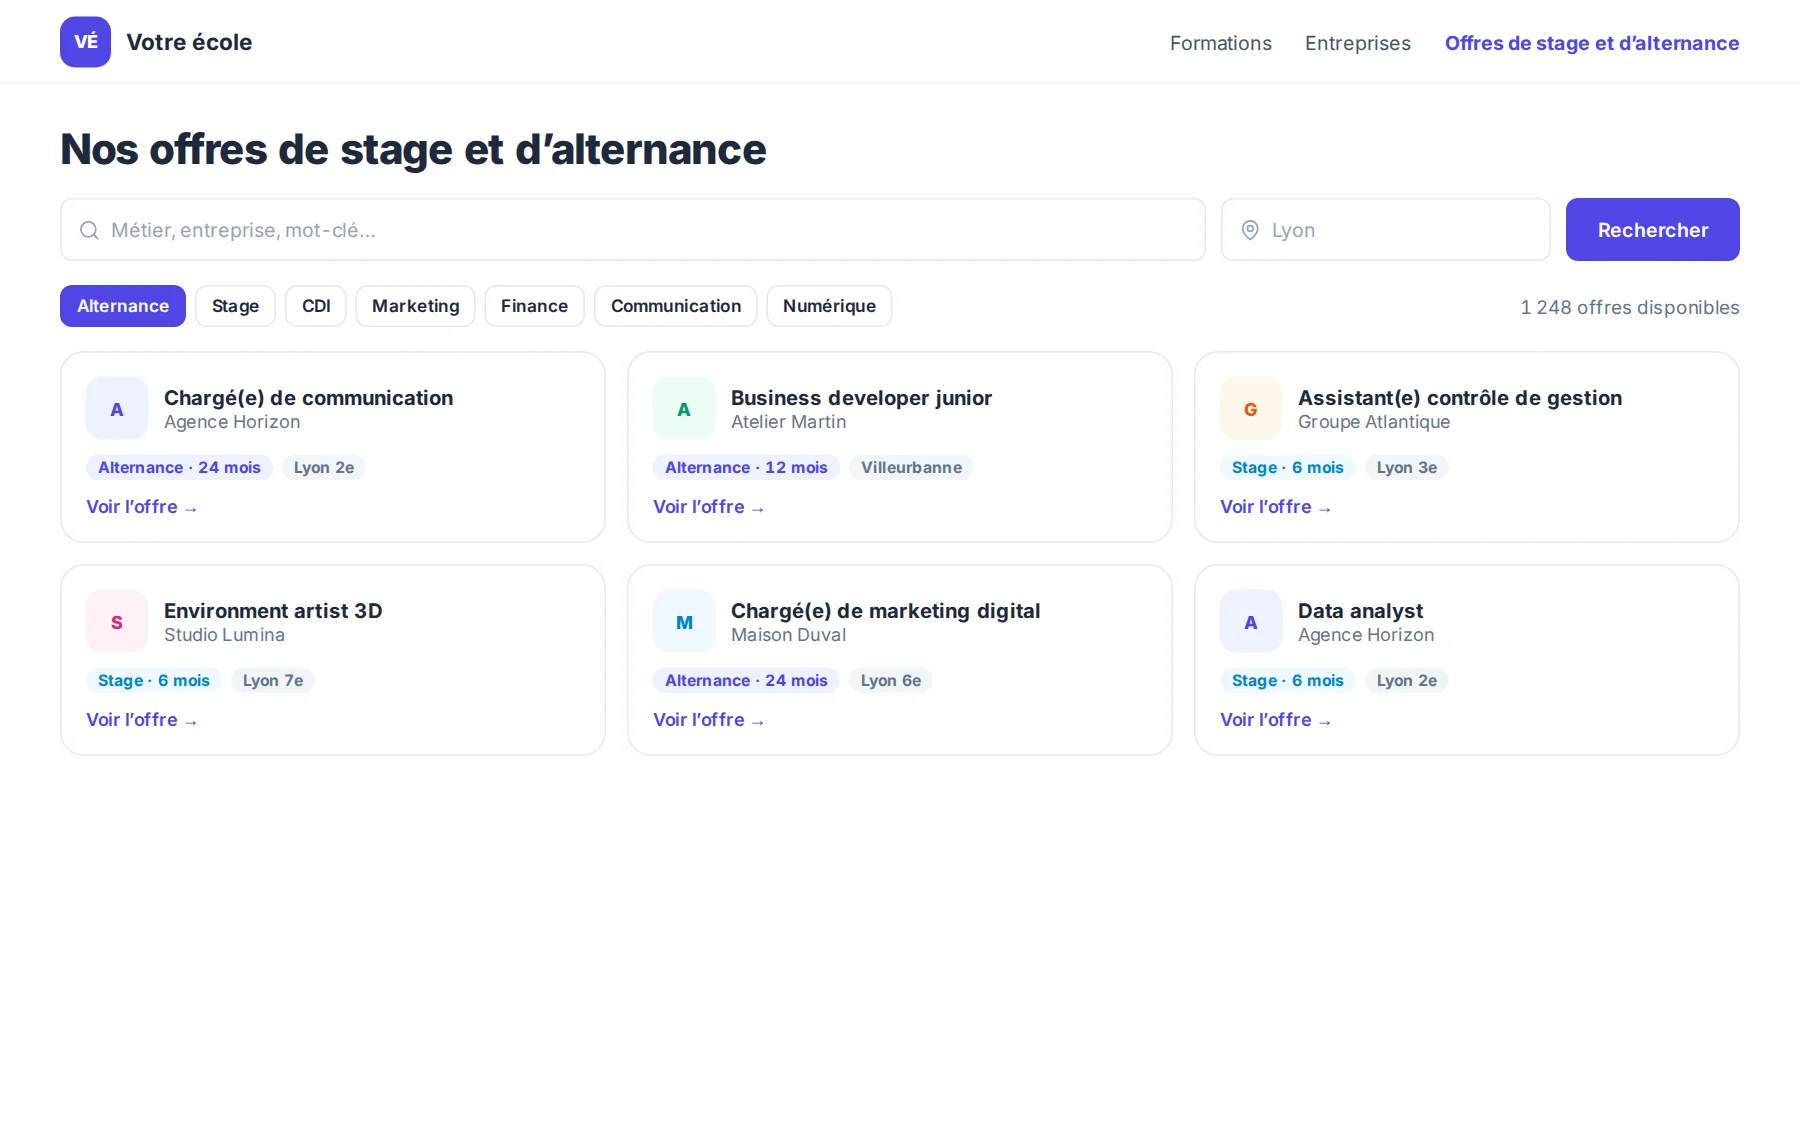Open Voir l'offre for Business developer junior
The height and width of the screenshot is (1136, 1800).
click(x=709, y=507)
